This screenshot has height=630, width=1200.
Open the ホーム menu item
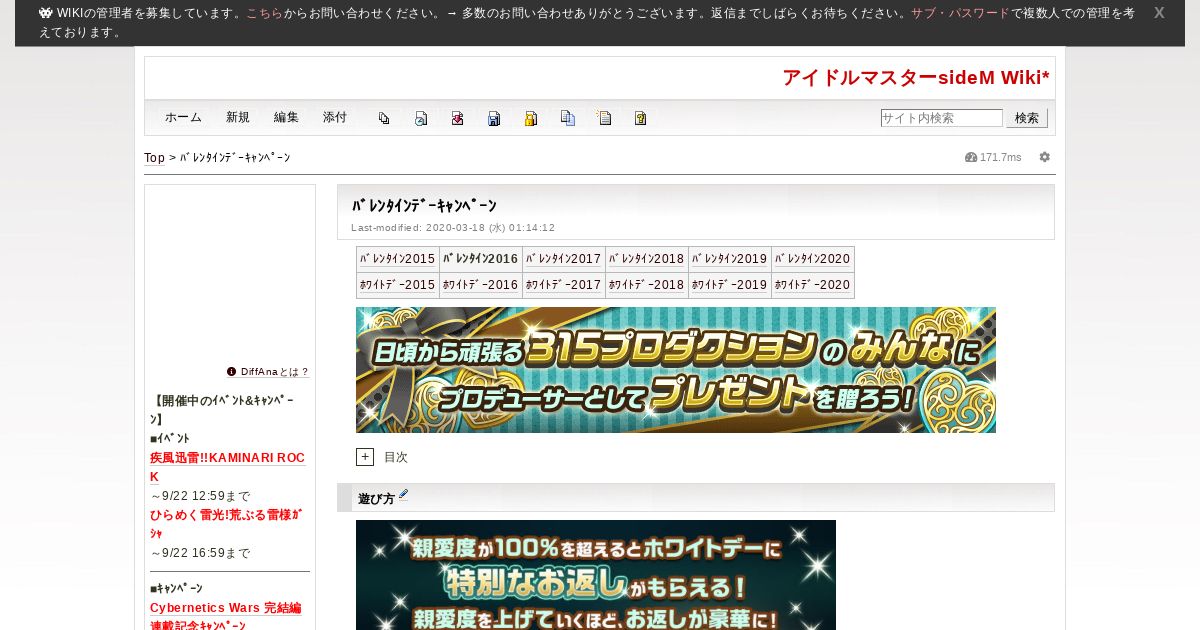tap(184, 118)
